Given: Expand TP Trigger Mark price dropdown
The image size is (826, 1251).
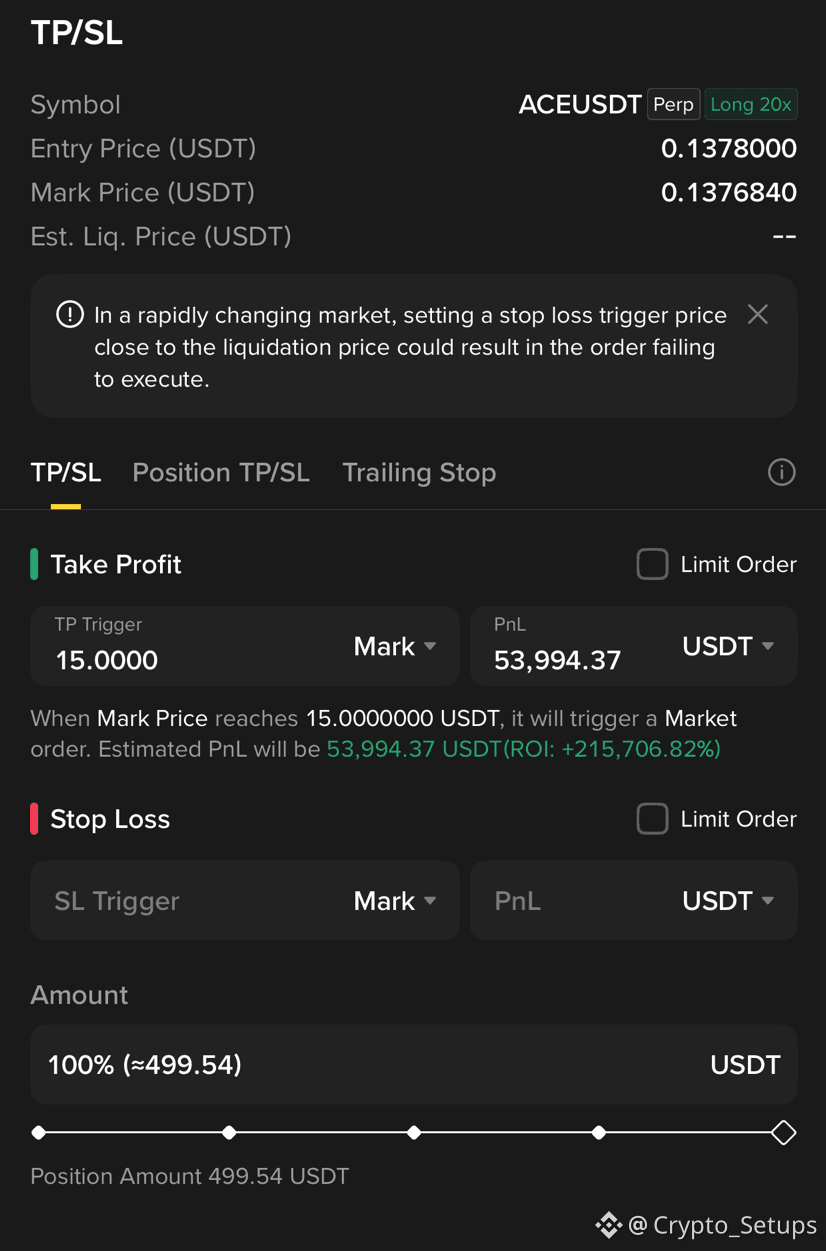Looking at the screenshot, I should pos(395,646).
